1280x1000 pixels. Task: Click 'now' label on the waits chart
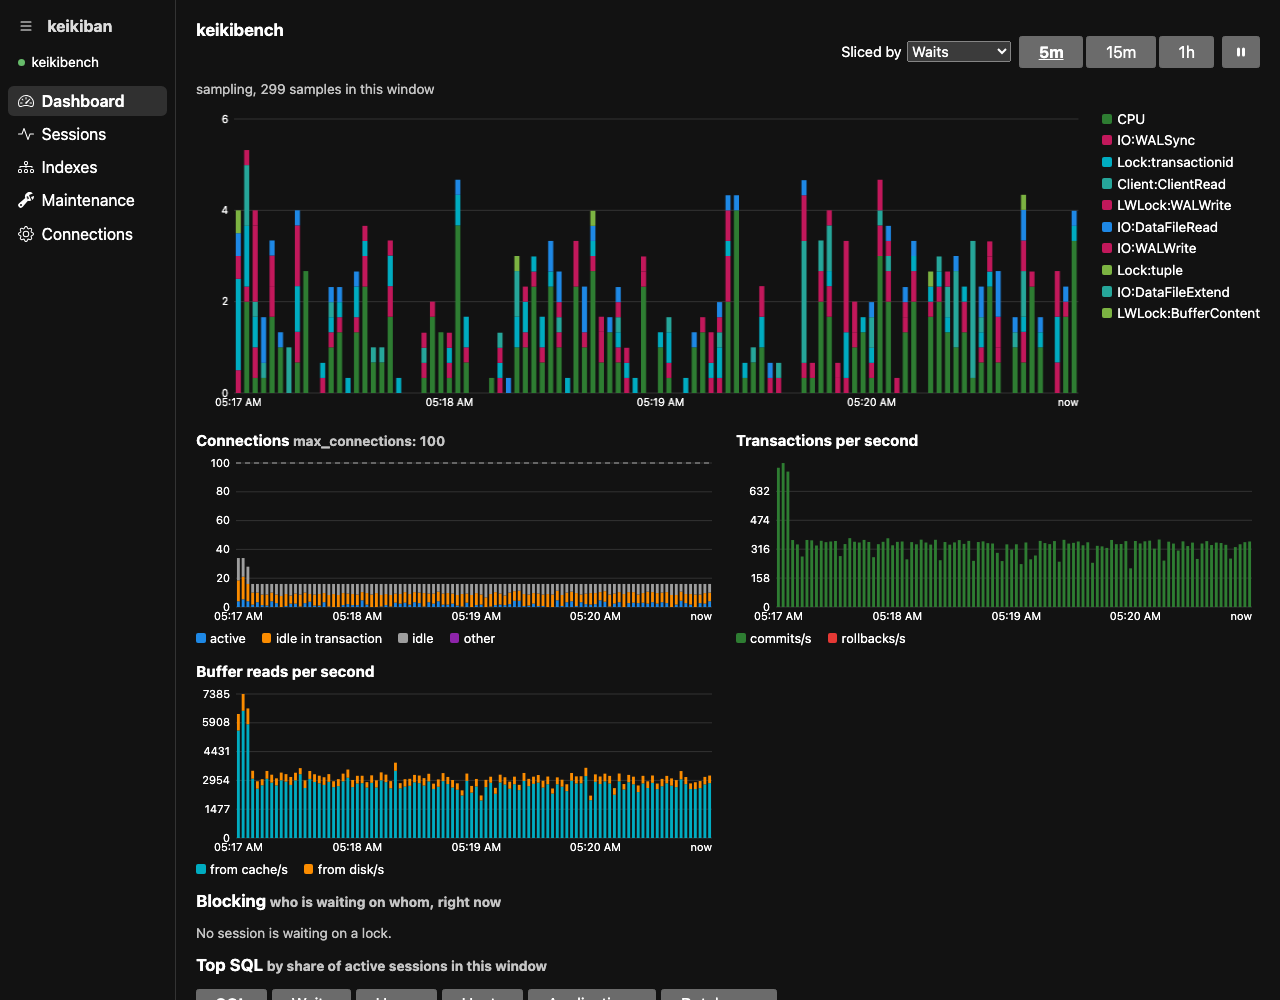click(x=1068, y=402)
